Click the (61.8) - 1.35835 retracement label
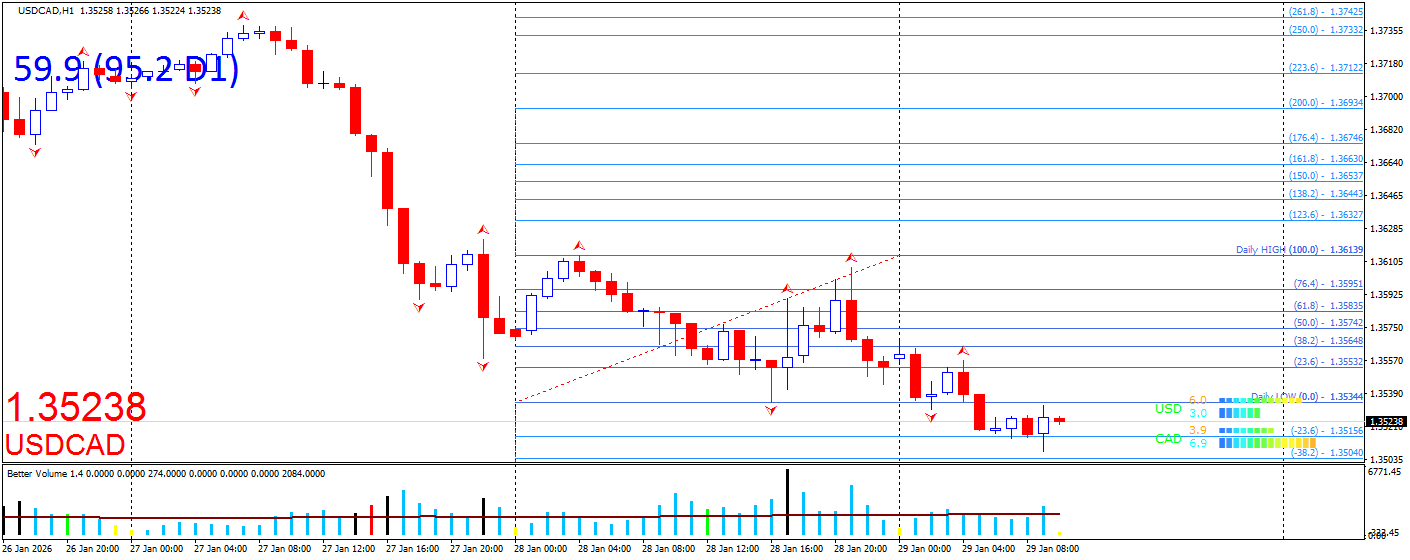This screenshot has height=560, width=1410. pos(1329,306)
